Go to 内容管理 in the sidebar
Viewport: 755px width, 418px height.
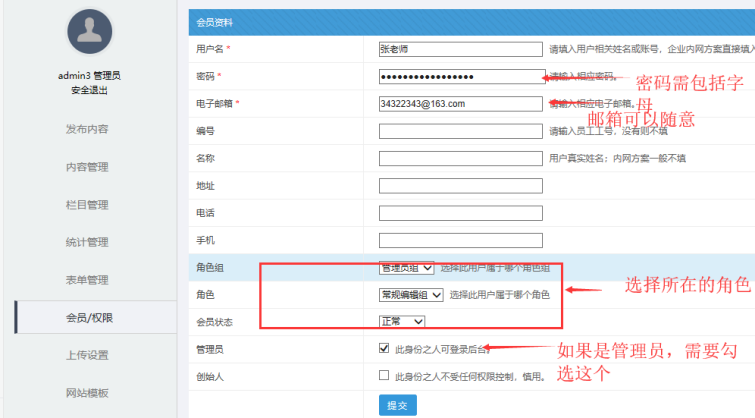(87, 167)
